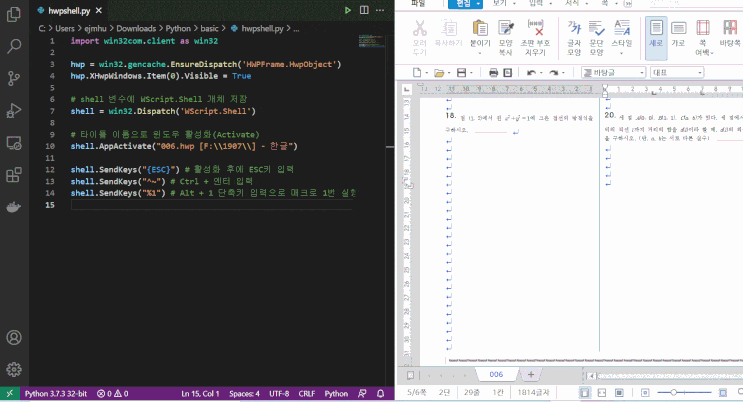The image size is (743, 402).
Task: Change file encoding via UTF-8
Action: (279, 393)
